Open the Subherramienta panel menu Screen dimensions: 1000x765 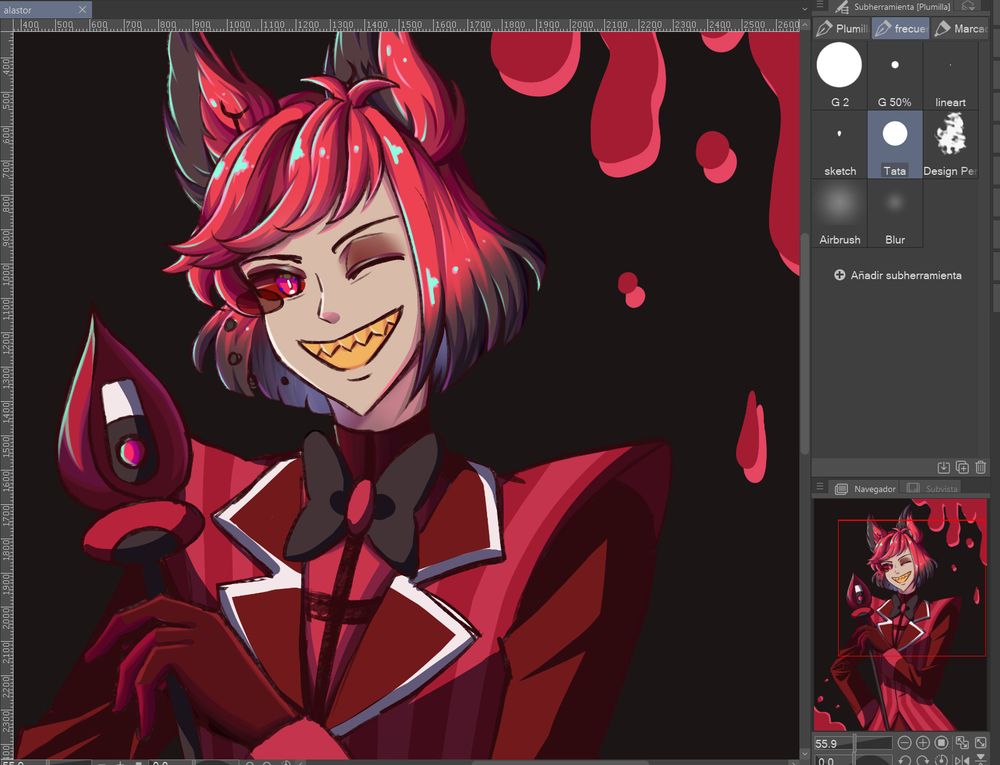click(820, 6)
